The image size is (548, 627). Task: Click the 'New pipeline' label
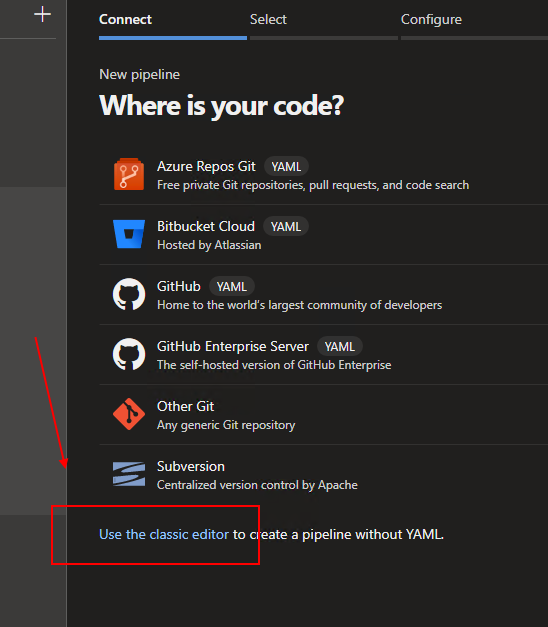coord(140,74)
